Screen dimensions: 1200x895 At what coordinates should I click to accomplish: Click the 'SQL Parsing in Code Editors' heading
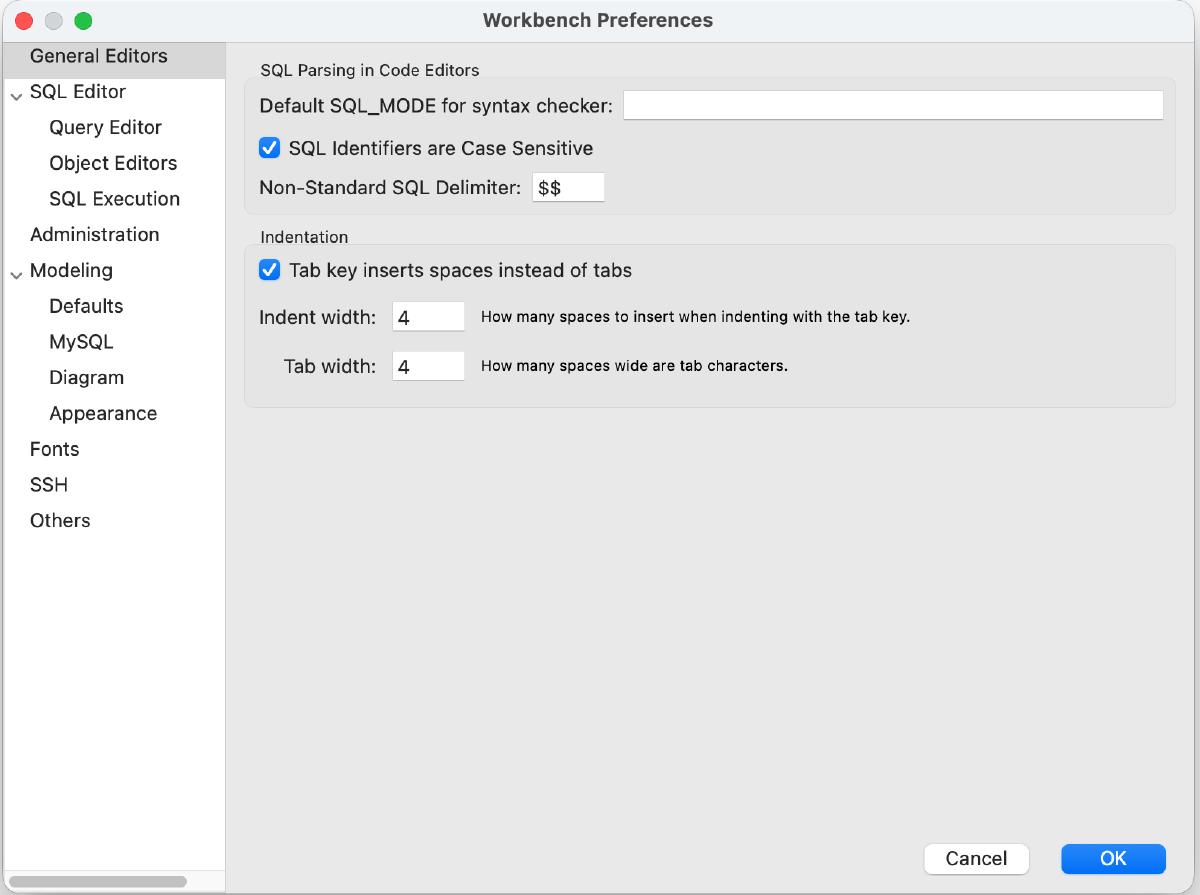click(370, 71)
